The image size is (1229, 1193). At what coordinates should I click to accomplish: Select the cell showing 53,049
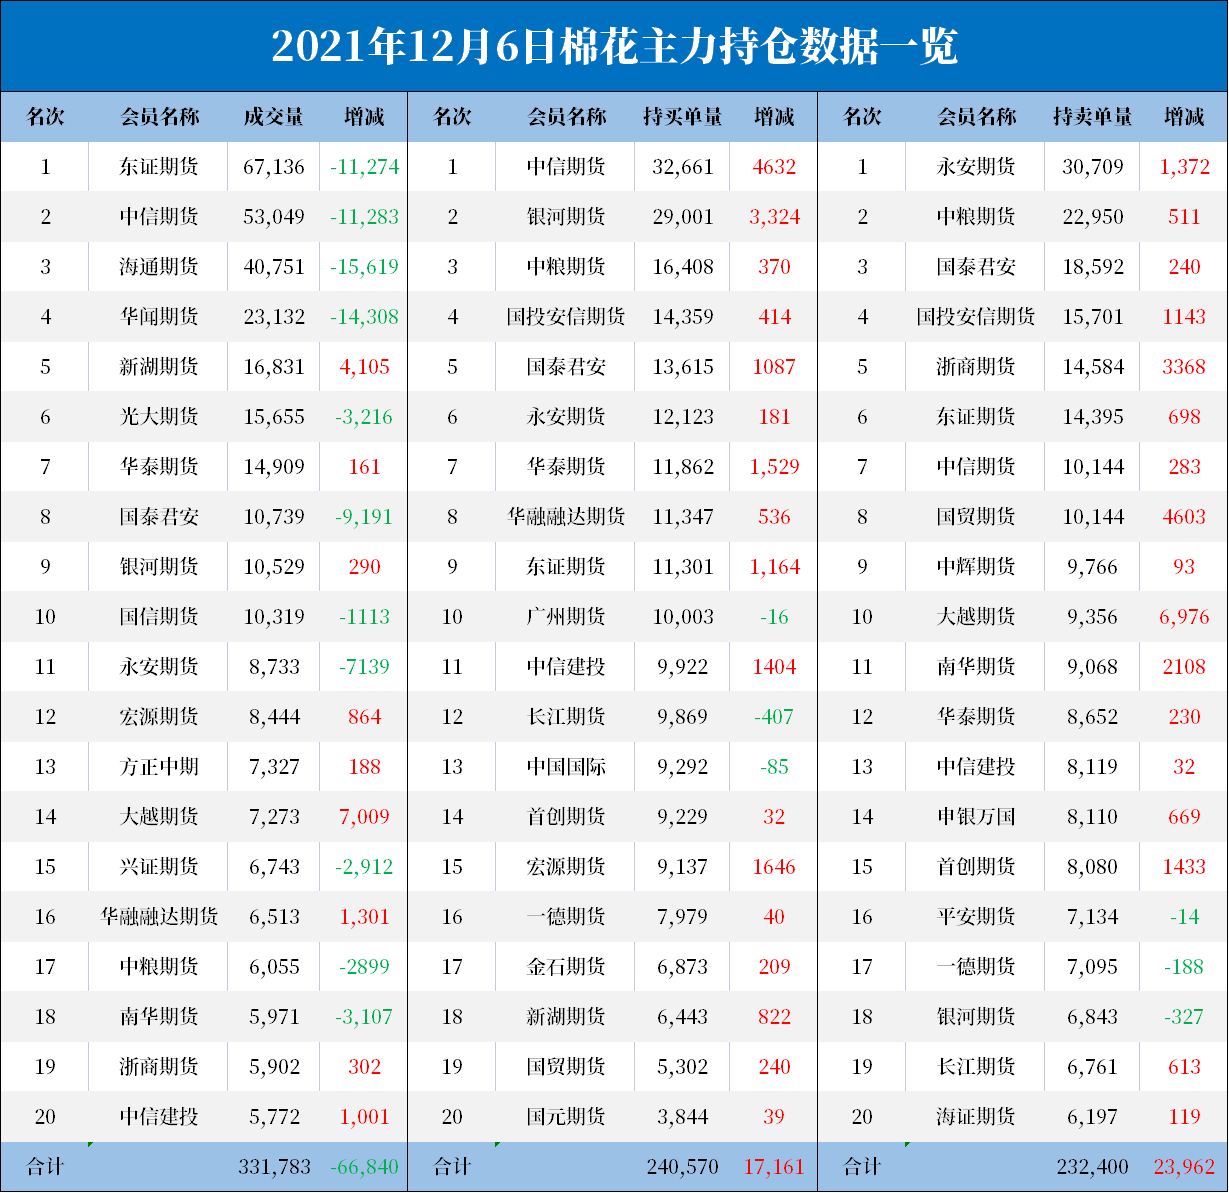(274, 217)
